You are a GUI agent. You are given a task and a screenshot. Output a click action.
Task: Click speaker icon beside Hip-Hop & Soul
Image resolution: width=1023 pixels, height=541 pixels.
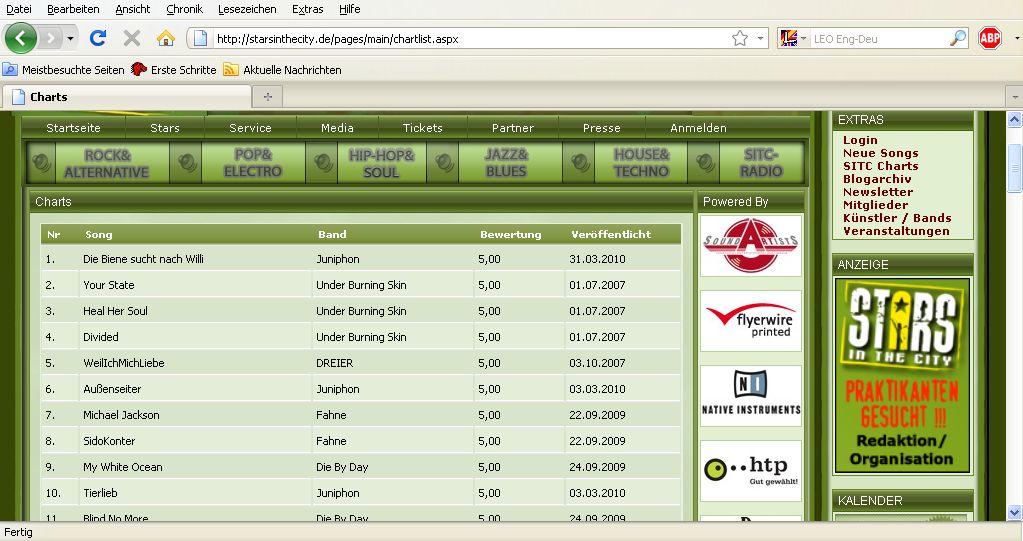[323, 162]
